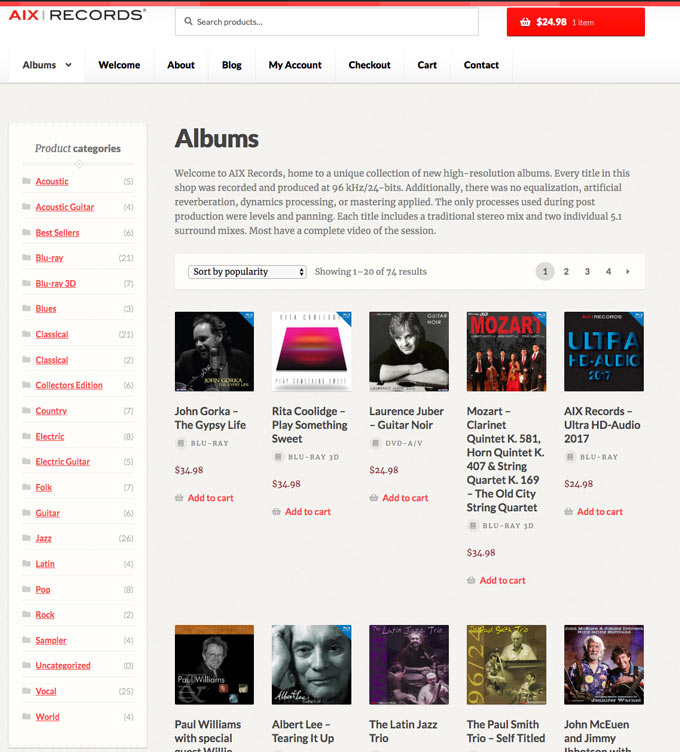Click the AIX Records logo
The width and height of the screenshot is (680, 752).
[x=77, y=15]
